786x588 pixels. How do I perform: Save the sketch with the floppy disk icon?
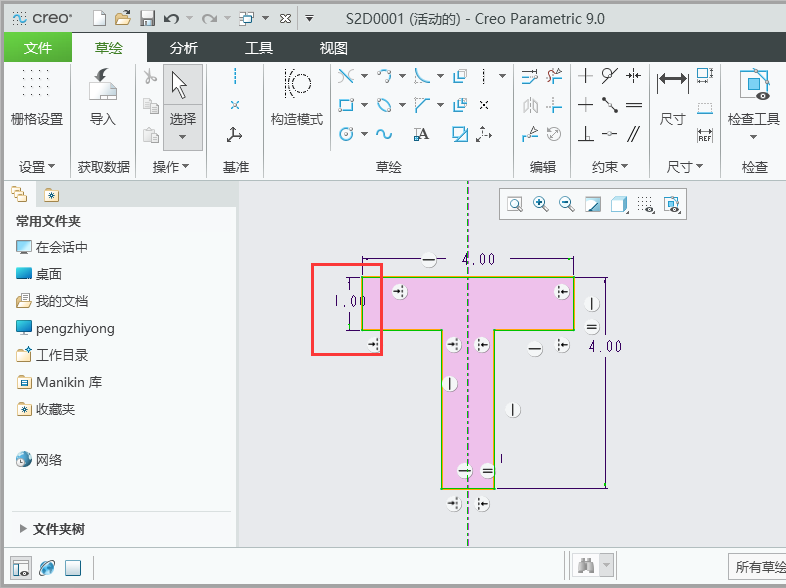pyautogui.click(x=147, y=19)
